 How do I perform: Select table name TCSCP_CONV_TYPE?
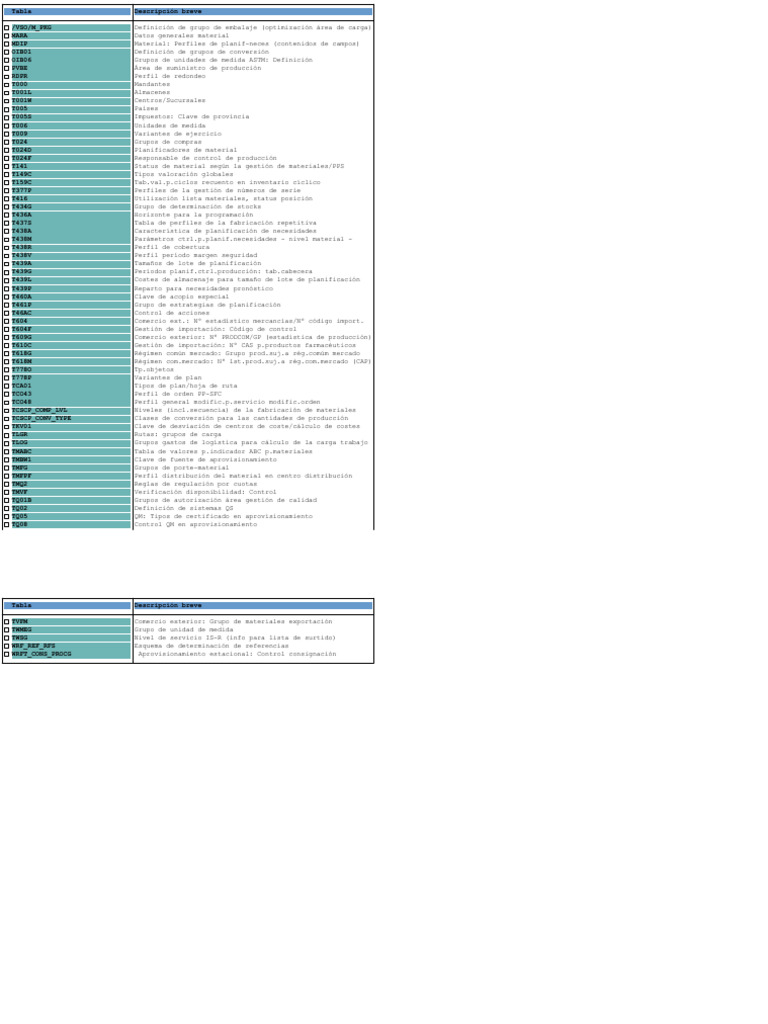pos(41,419)
